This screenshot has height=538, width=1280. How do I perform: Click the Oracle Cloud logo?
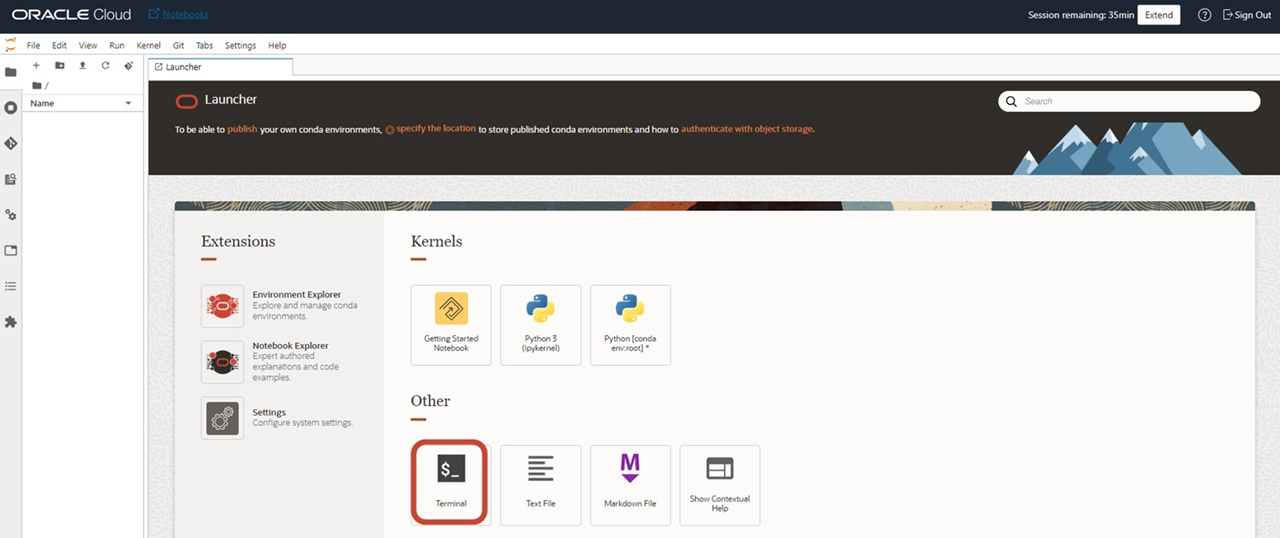(x=69, y=14)
